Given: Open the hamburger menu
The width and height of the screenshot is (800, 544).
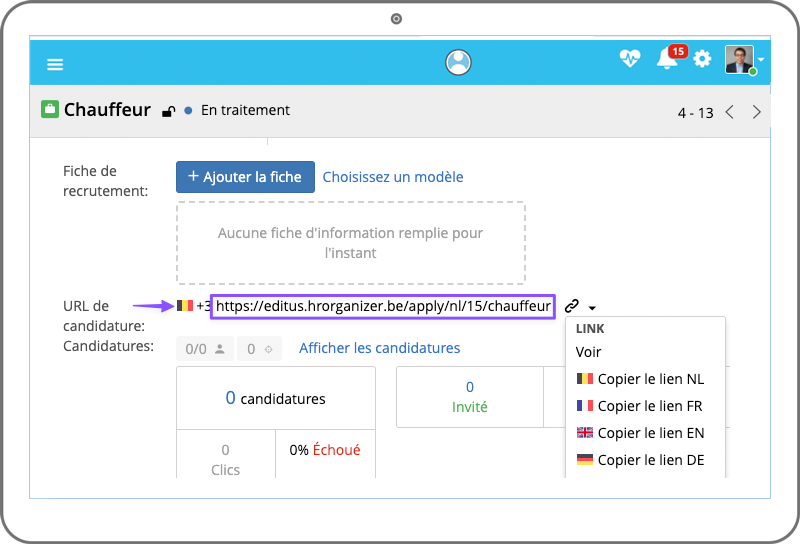Looking at the screenshot, I should (x=55, y=64).
